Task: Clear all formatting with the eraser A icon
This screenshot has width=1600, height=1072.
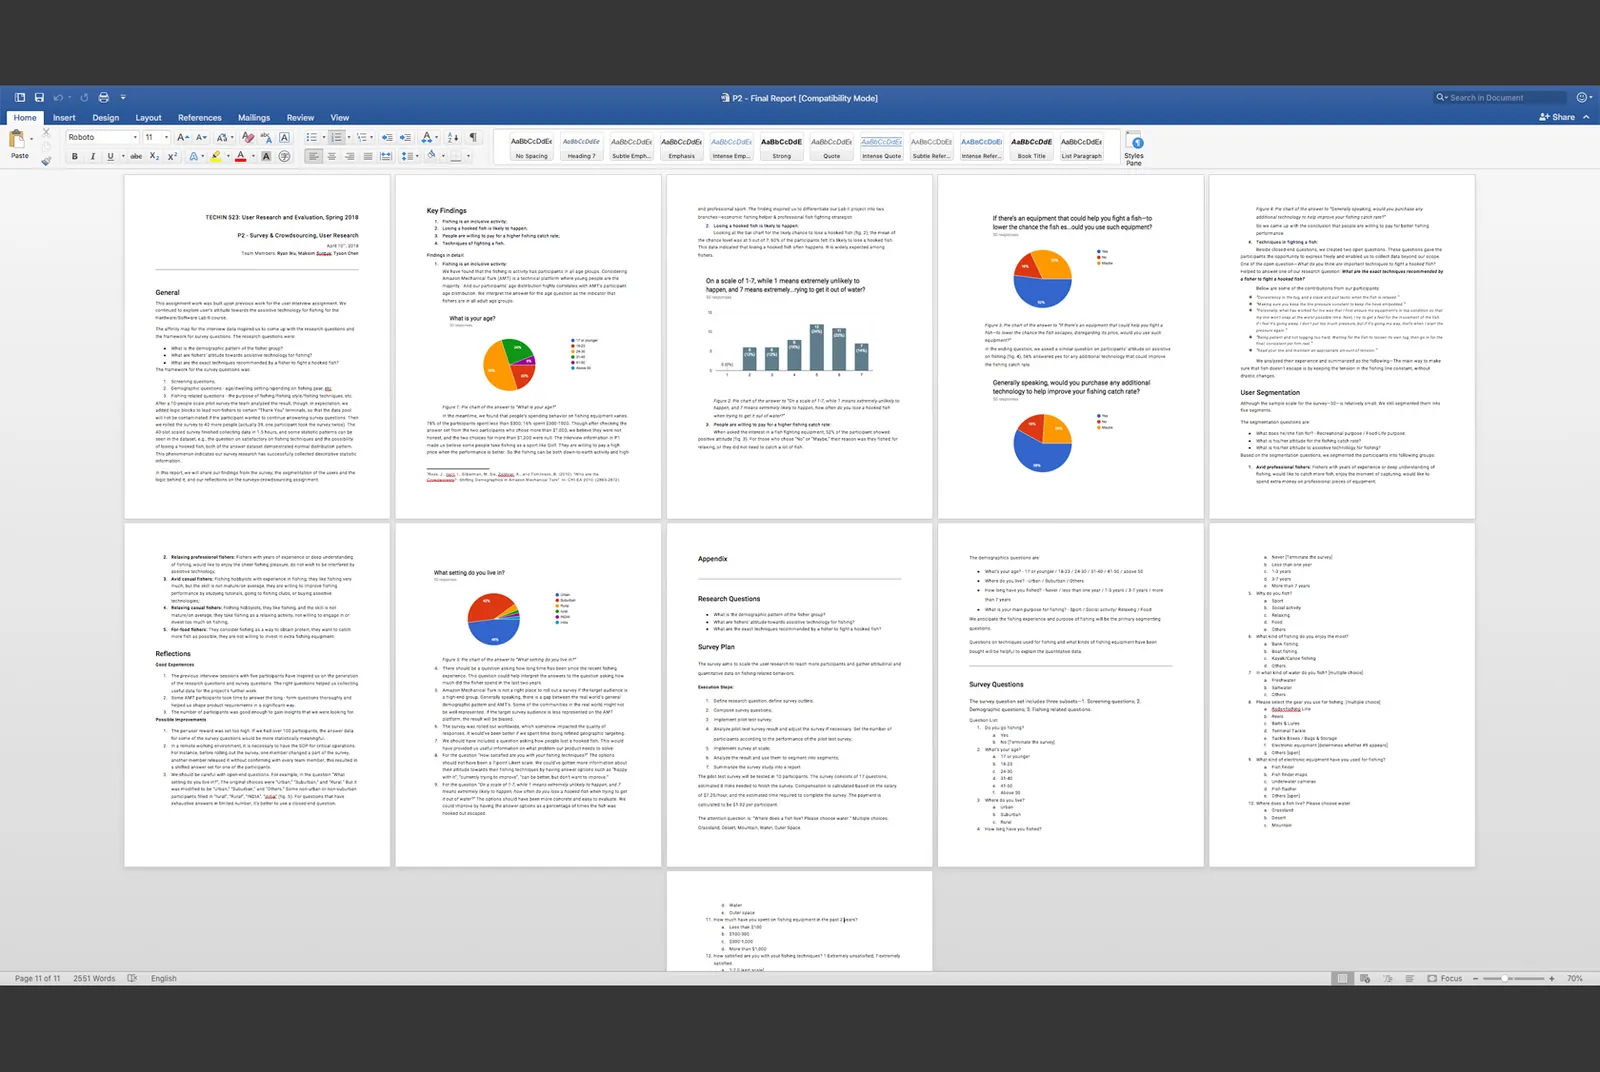Action: [248, 137]
